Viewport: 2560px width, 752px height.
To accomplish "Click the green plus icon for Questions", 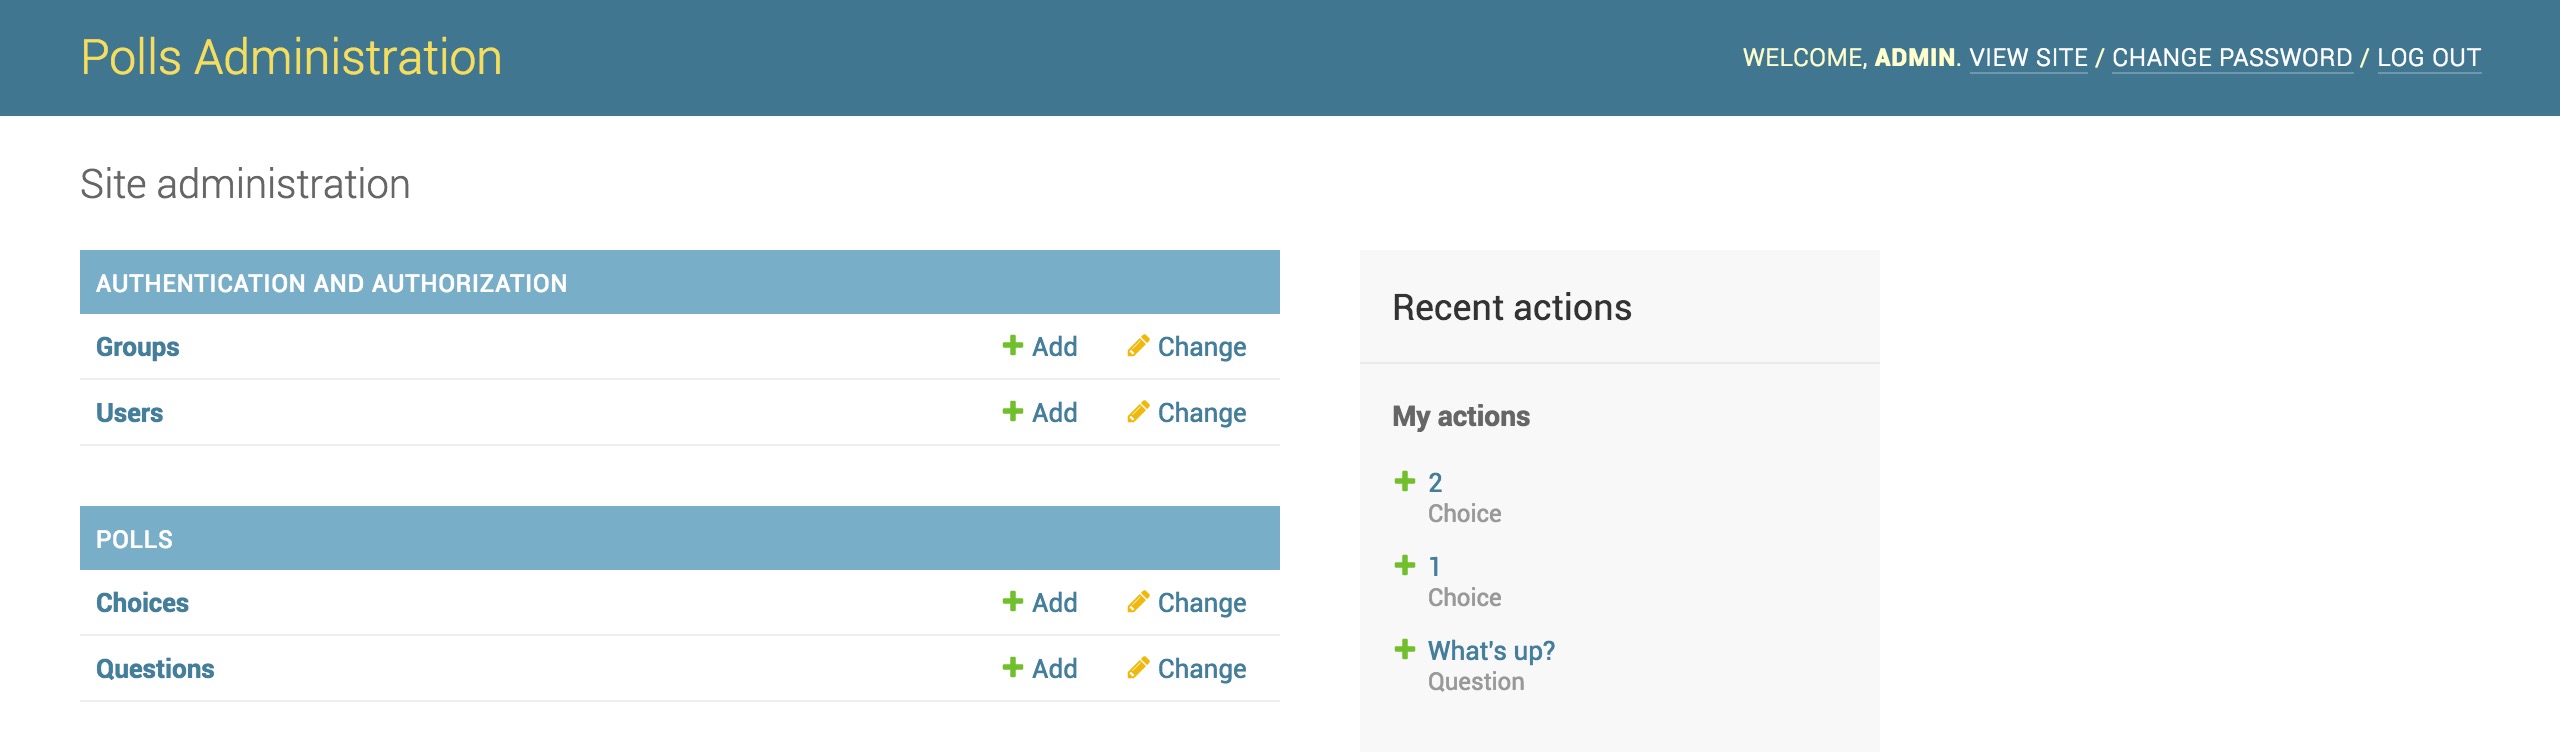I will point(1012,668).
